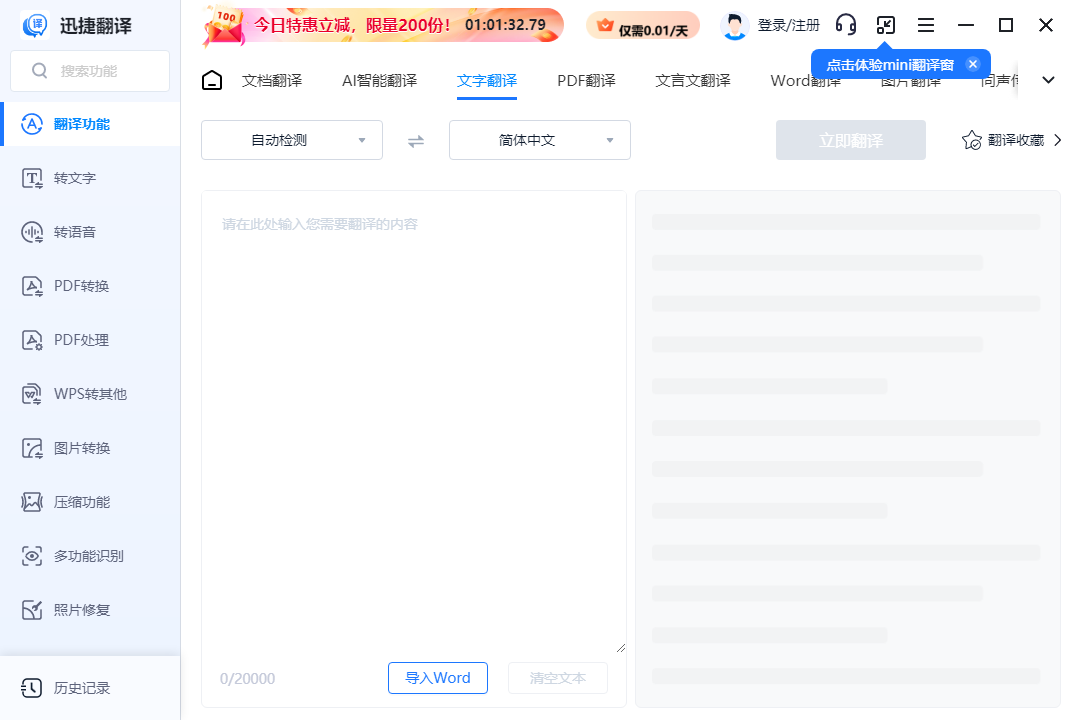Swap source and target languages
The width and height of the screenshot is (1080, 720).
tap(416, 141)
